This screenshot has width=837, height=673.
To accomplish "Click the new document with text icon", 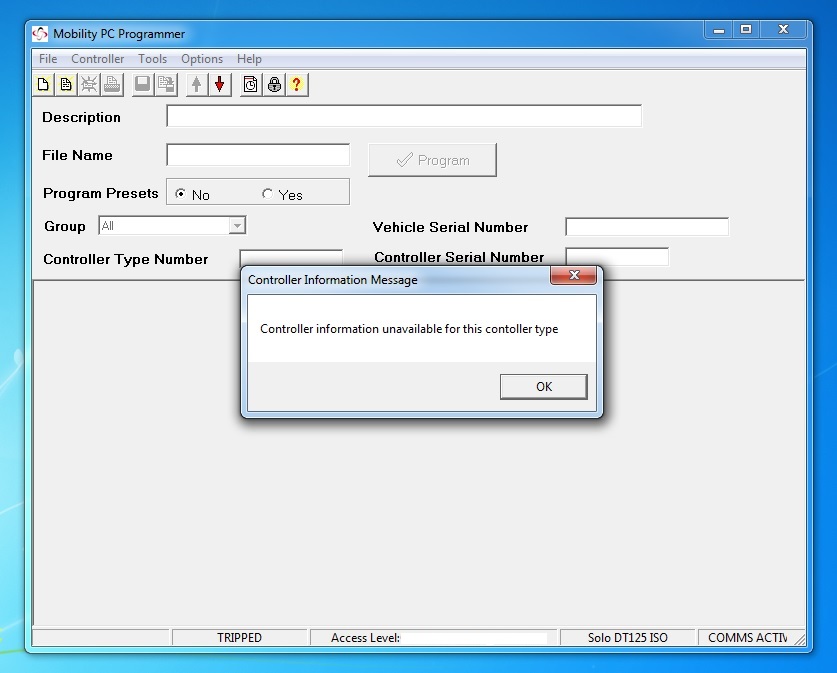I will [66, 85].
